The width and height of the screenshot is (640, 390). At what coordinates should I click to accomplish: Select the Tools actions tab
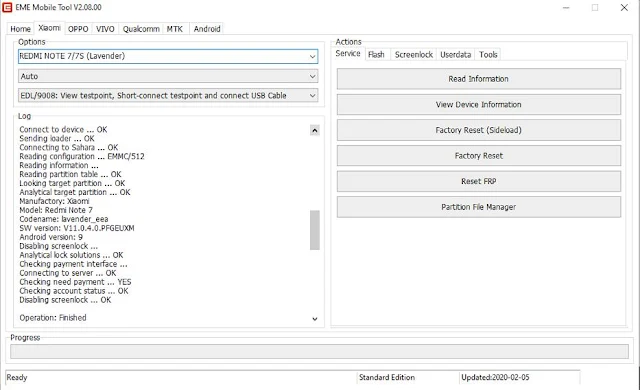click(488, 55)
